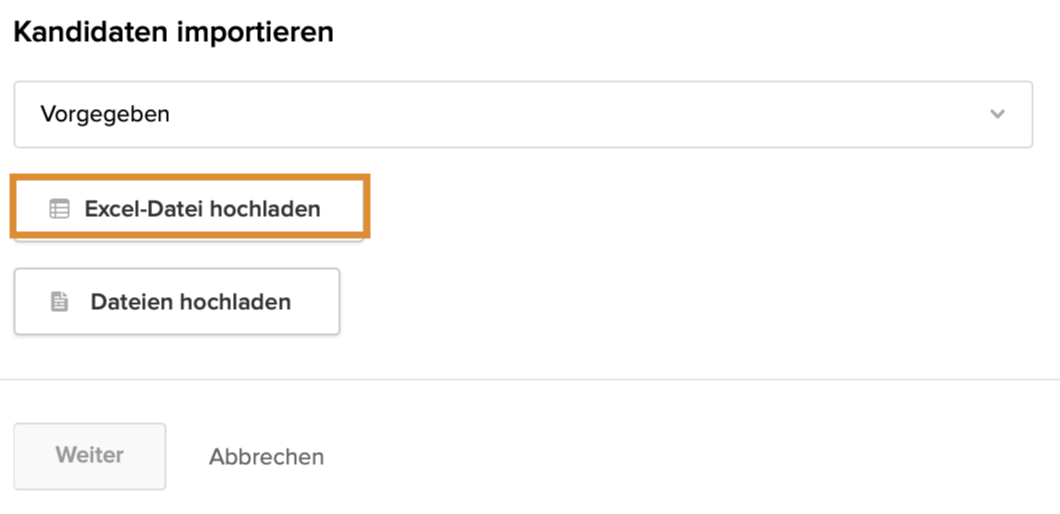This screenshot has width=1060, height=514.
Task: Click the document icon on Dateien hochladen
Action: pyautogui.click(x=60, y=301)
